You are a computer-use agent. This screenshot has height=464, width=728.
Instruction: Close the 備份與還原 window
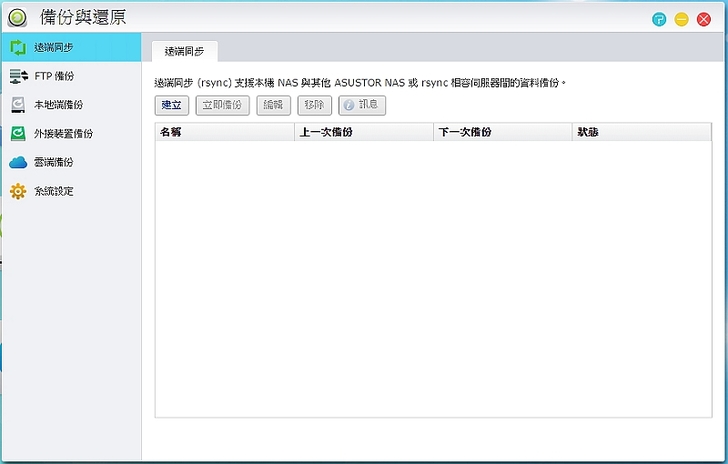point(704,19)
